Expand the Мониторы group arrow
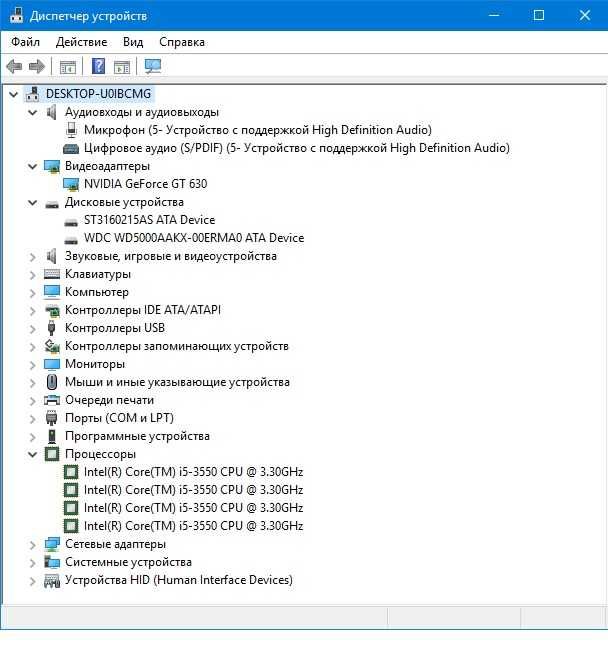The width and height of the screenshot is (608, 648). click(x=33, y=365)
